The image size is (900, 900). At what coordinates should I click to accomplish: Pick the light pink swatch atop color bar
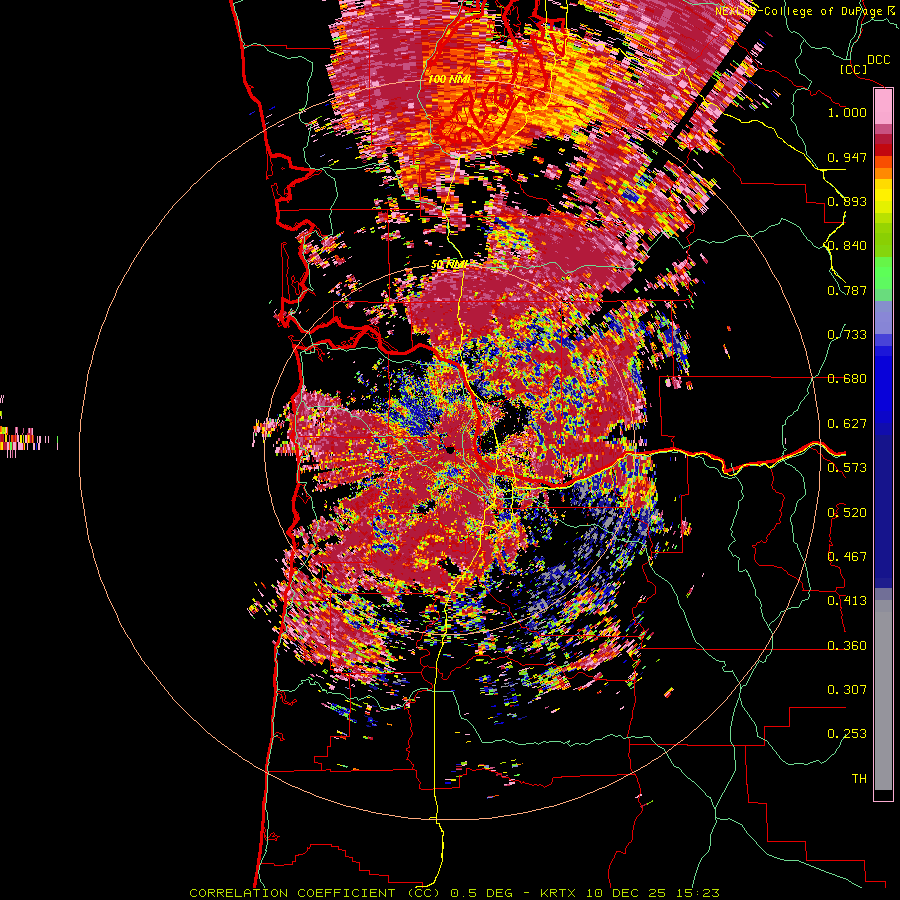click(x=883, y=106)
